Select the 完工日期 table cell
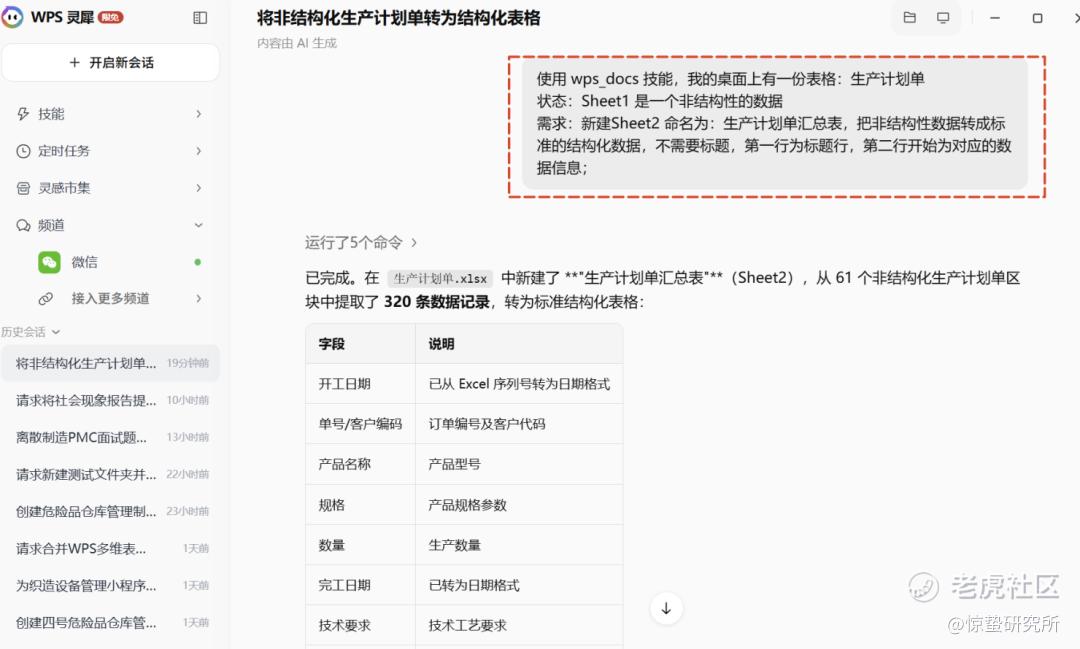The width and height of the screenshot is (1080, 649). pyautogui.click(x=360, y=585)
